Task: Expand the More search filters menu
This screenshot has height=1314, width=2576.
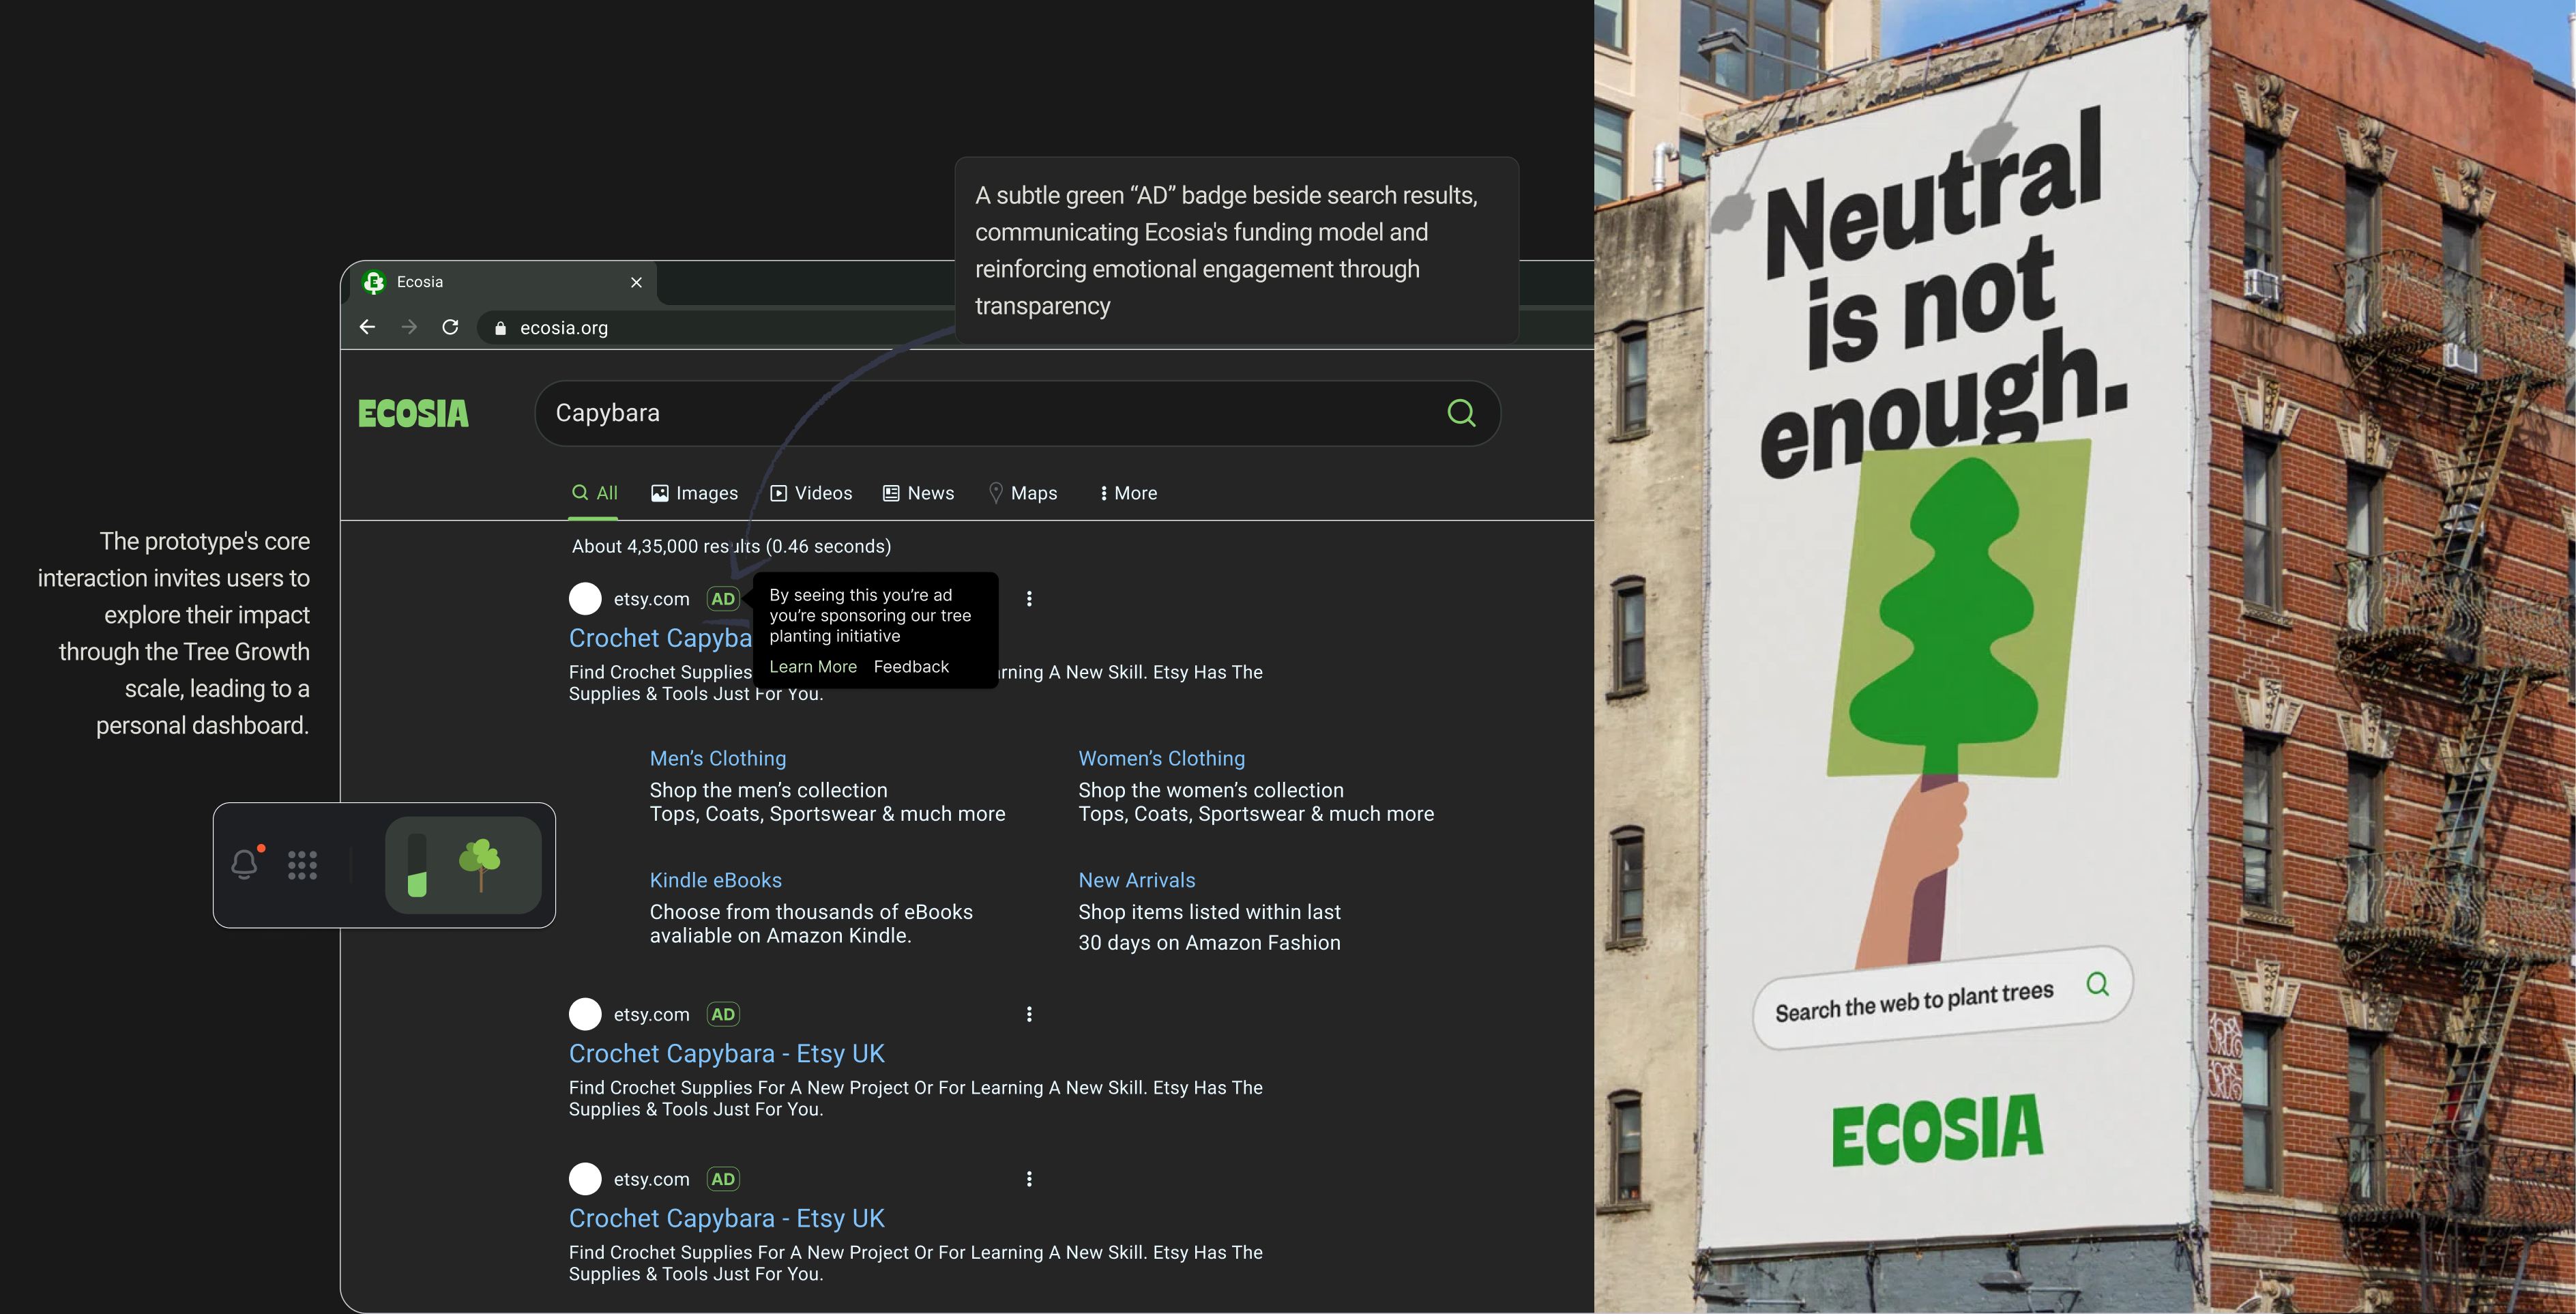Action: point(1128,493)
